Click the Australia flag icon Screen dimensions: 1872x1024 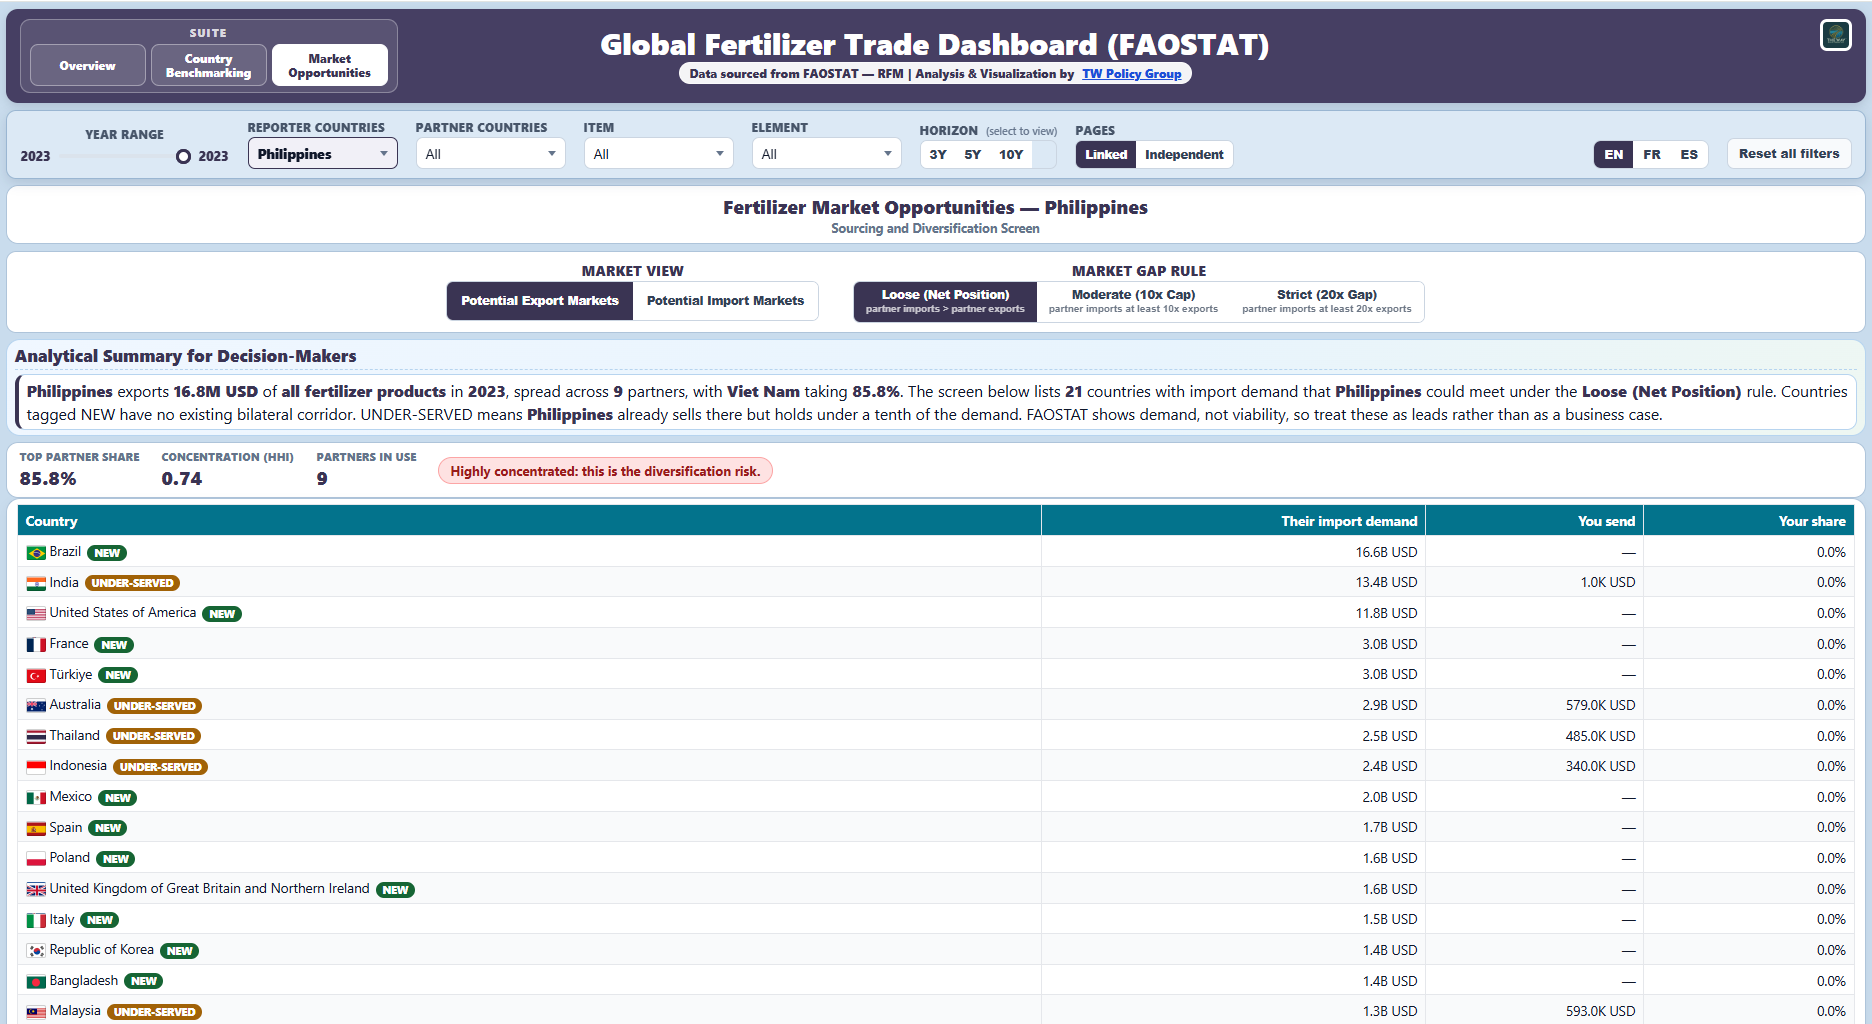tap(36, 706)
